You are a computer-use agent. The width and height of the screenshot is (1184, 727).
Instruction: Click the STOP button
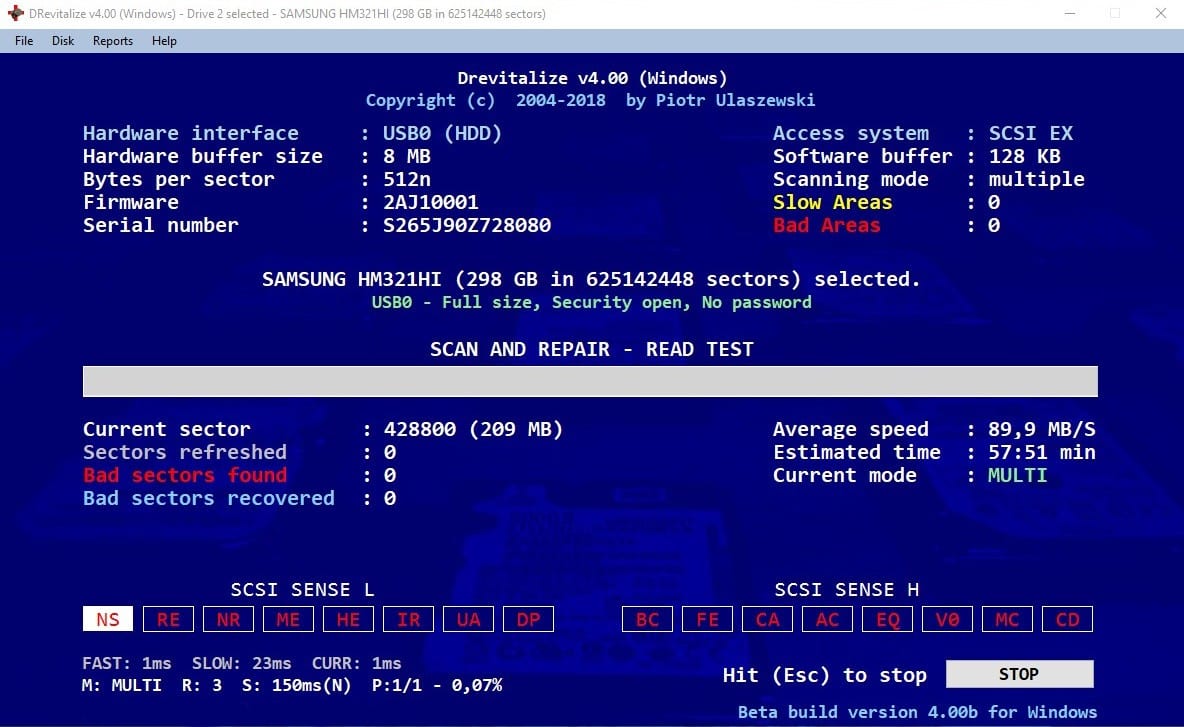click(x=1019, y=674)
